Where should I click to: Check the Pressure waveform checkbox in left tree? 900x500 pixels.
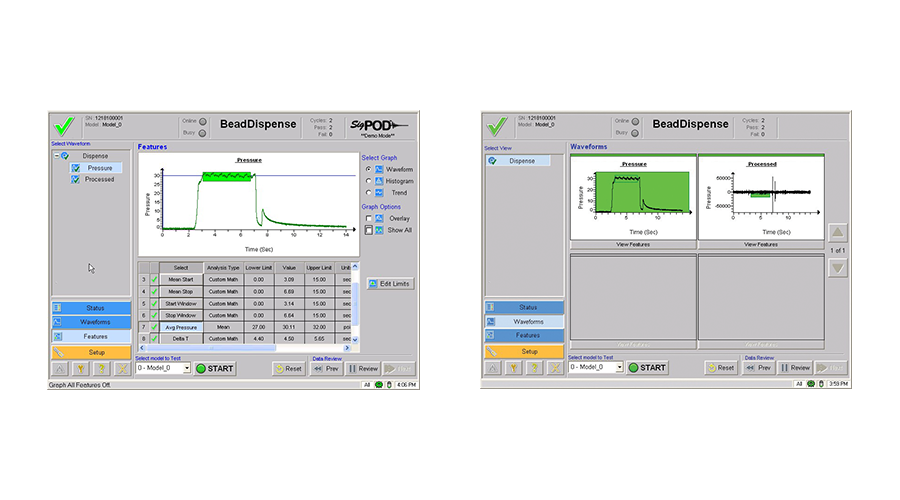[76, 168]
